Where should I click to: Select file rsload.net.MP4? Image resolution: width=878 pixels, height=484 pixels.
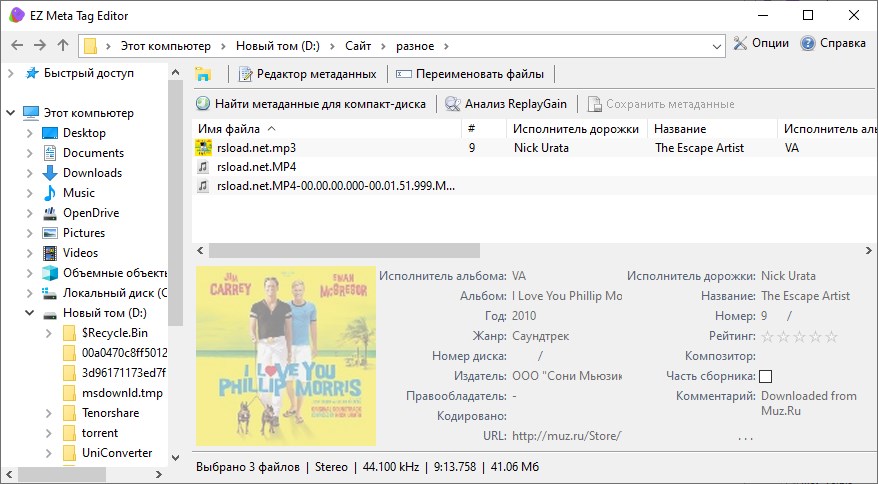[x=256, y=167]
